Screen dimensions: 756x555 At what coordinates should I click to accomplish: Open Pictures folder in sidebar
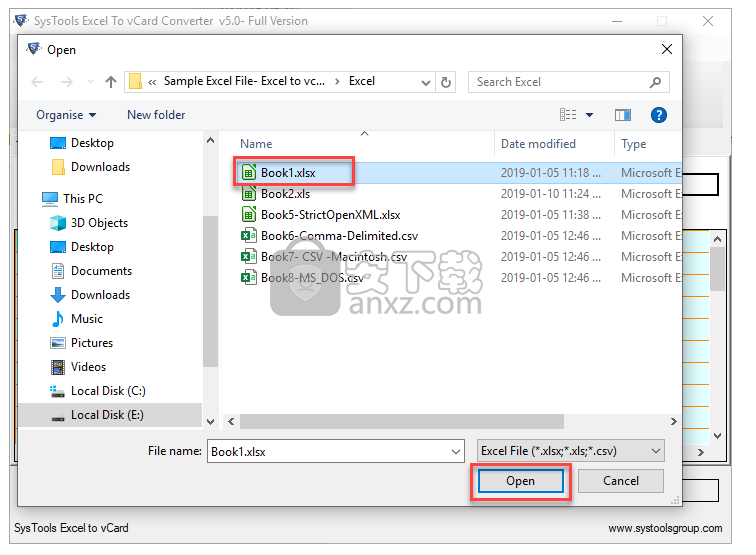[82, 343]
